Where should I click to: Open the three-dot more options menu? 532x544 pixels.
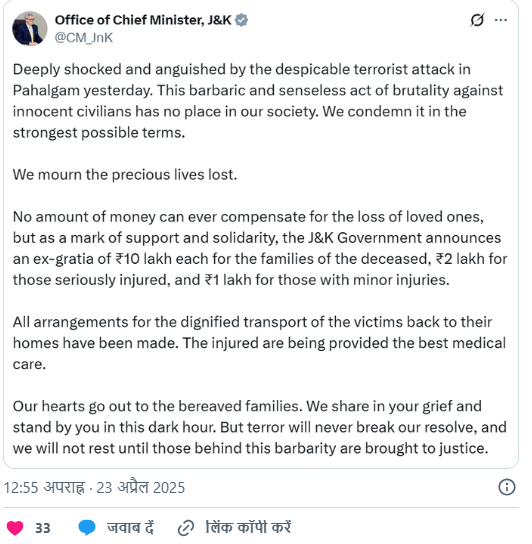pyautogui.click(x=501, y=20)
